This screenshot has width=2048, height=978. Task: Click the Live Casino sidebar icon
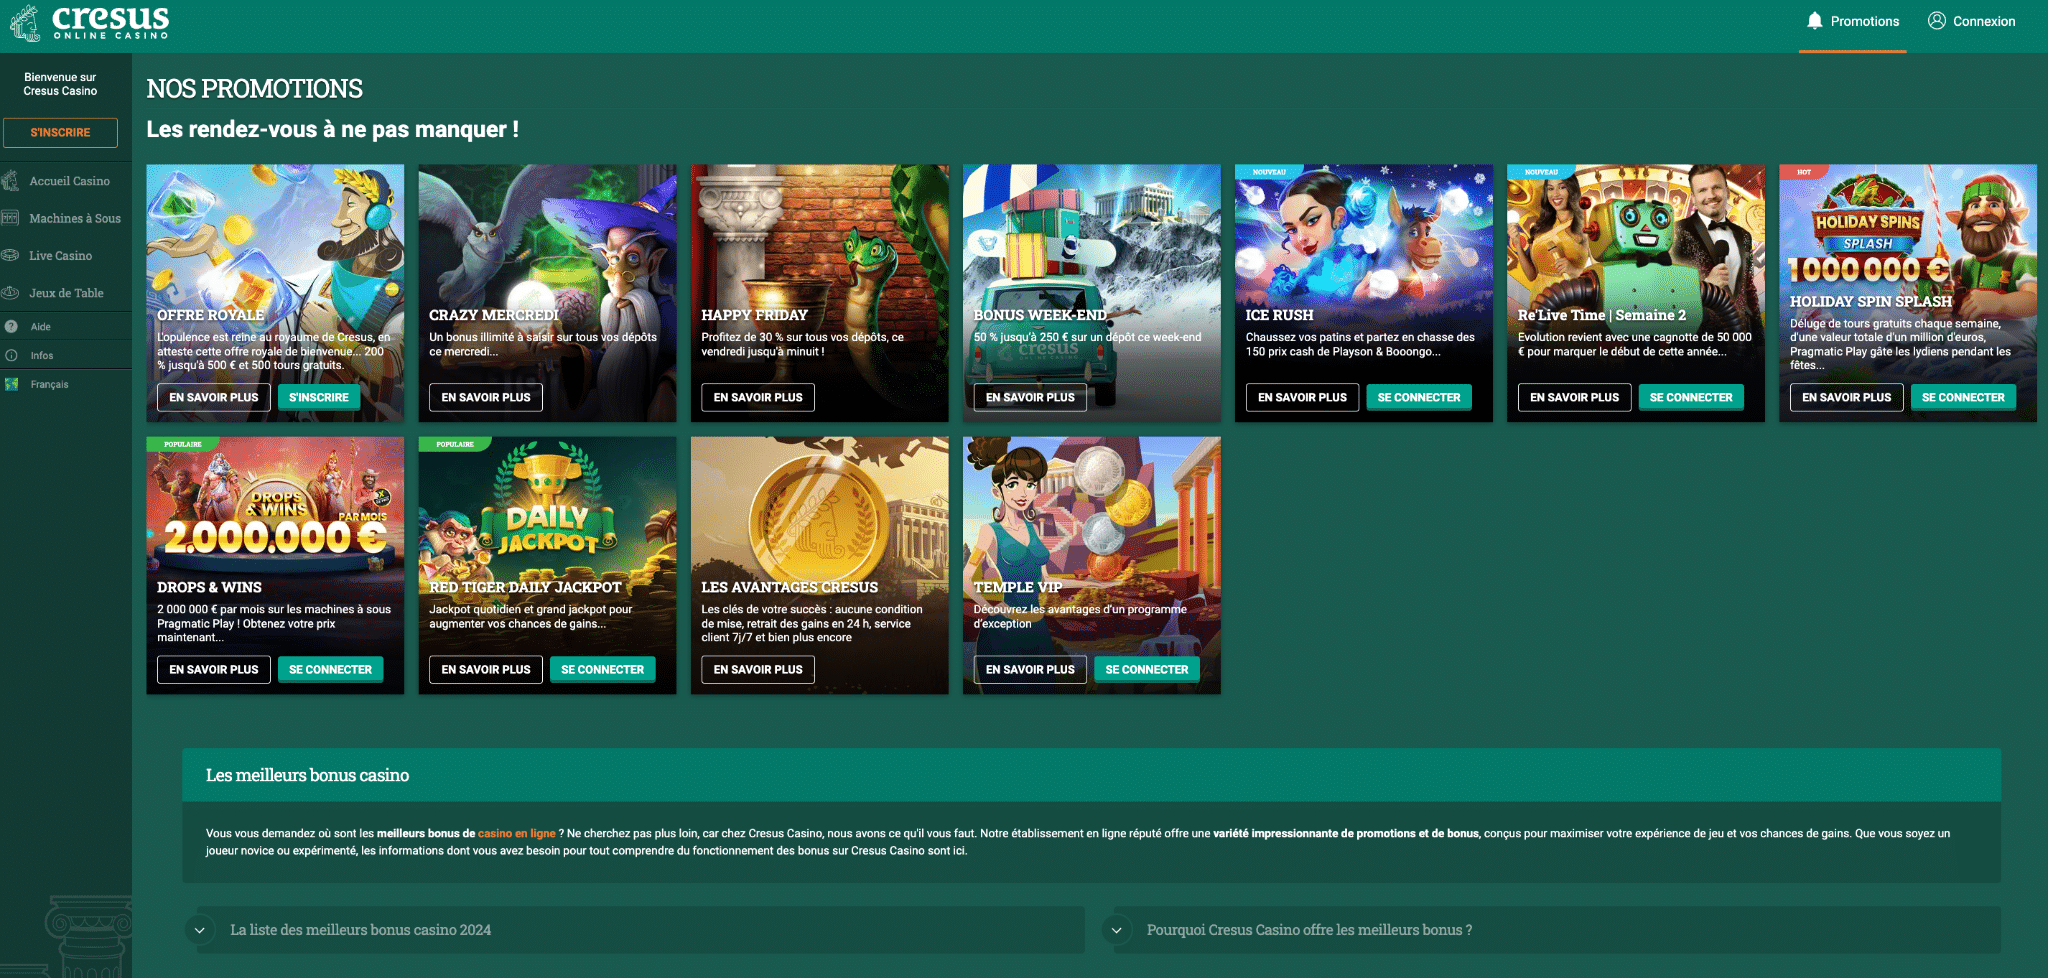click(11, 255)
